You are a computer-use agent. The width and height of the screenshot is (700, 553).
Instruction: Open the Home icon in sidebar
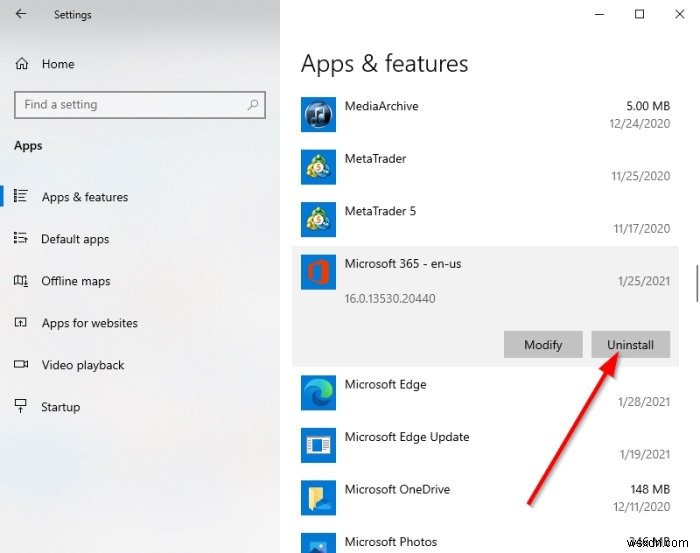coord(21,64)
